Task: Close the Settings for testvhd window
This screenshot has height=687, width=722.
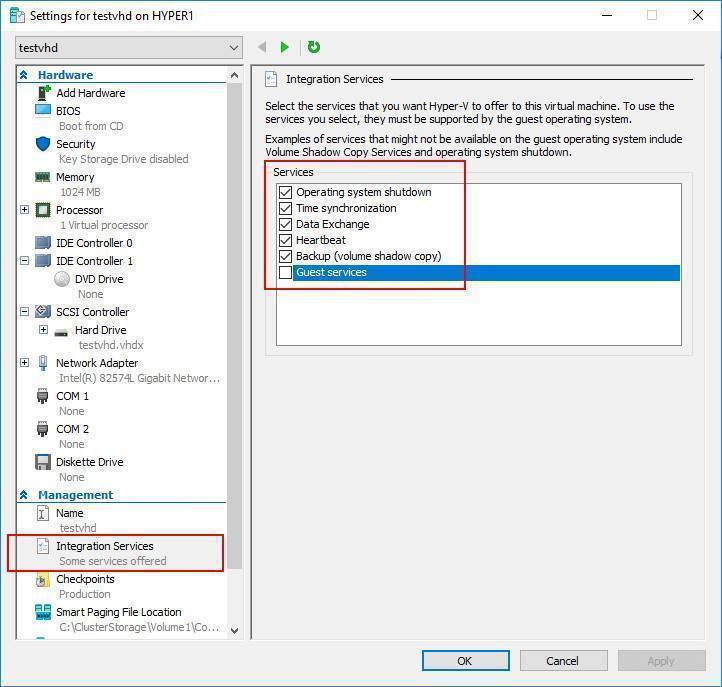Action: (x=698, y=15)
